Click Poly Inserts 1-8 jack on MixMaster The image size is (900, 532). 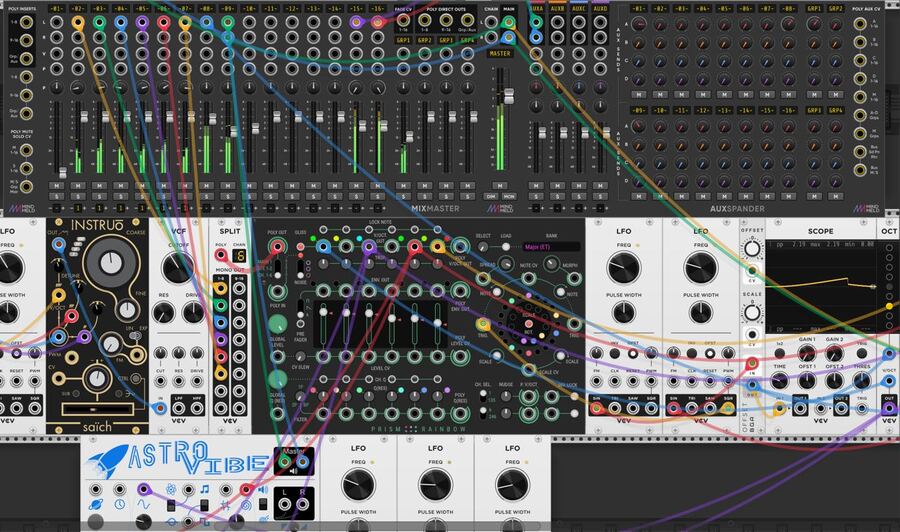coord(26,23)
